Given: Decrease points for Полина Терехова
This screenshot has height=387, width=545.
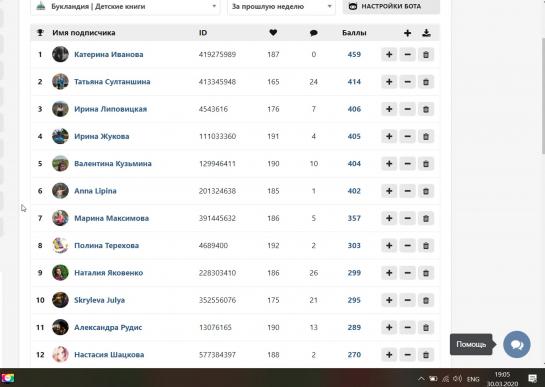Looking at the screenshot, I should point(407,246).
